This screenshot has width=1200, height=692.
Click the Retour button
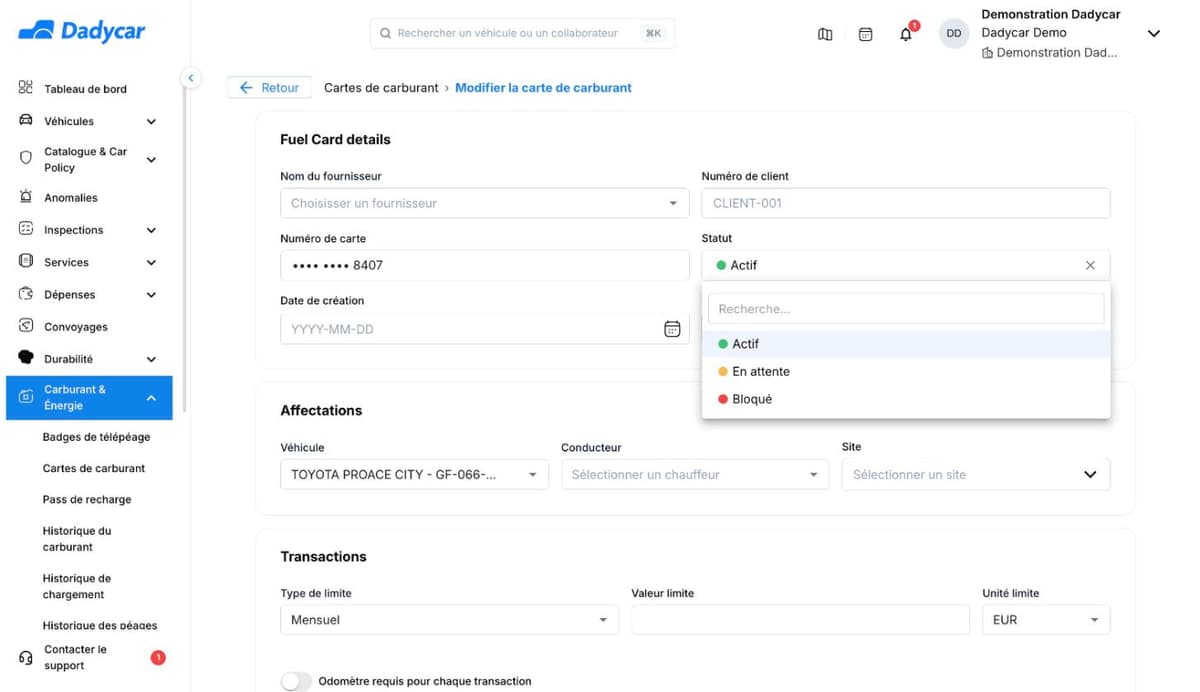tap(270, 88)
